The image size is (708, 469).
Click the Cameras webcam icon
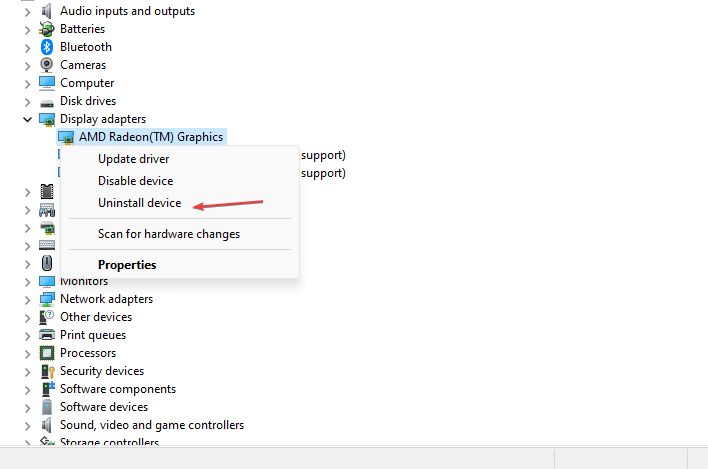pos(47,65)
